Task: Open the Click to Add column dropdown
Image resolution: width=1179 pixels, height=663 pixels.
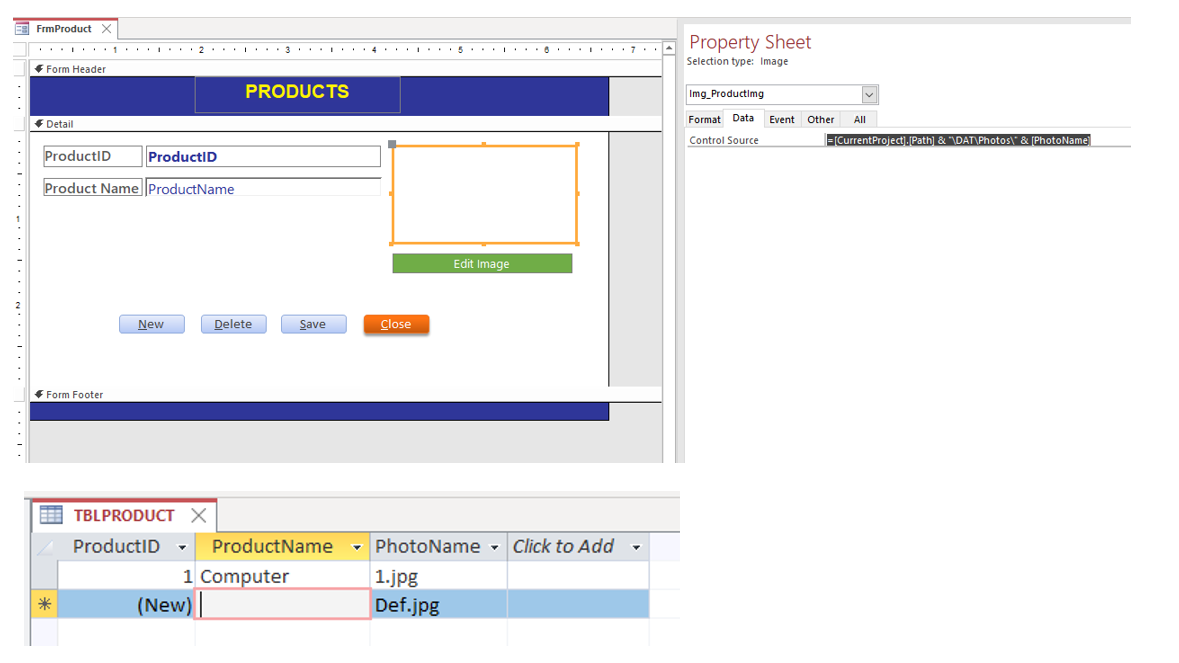Action: pos(636,547)
